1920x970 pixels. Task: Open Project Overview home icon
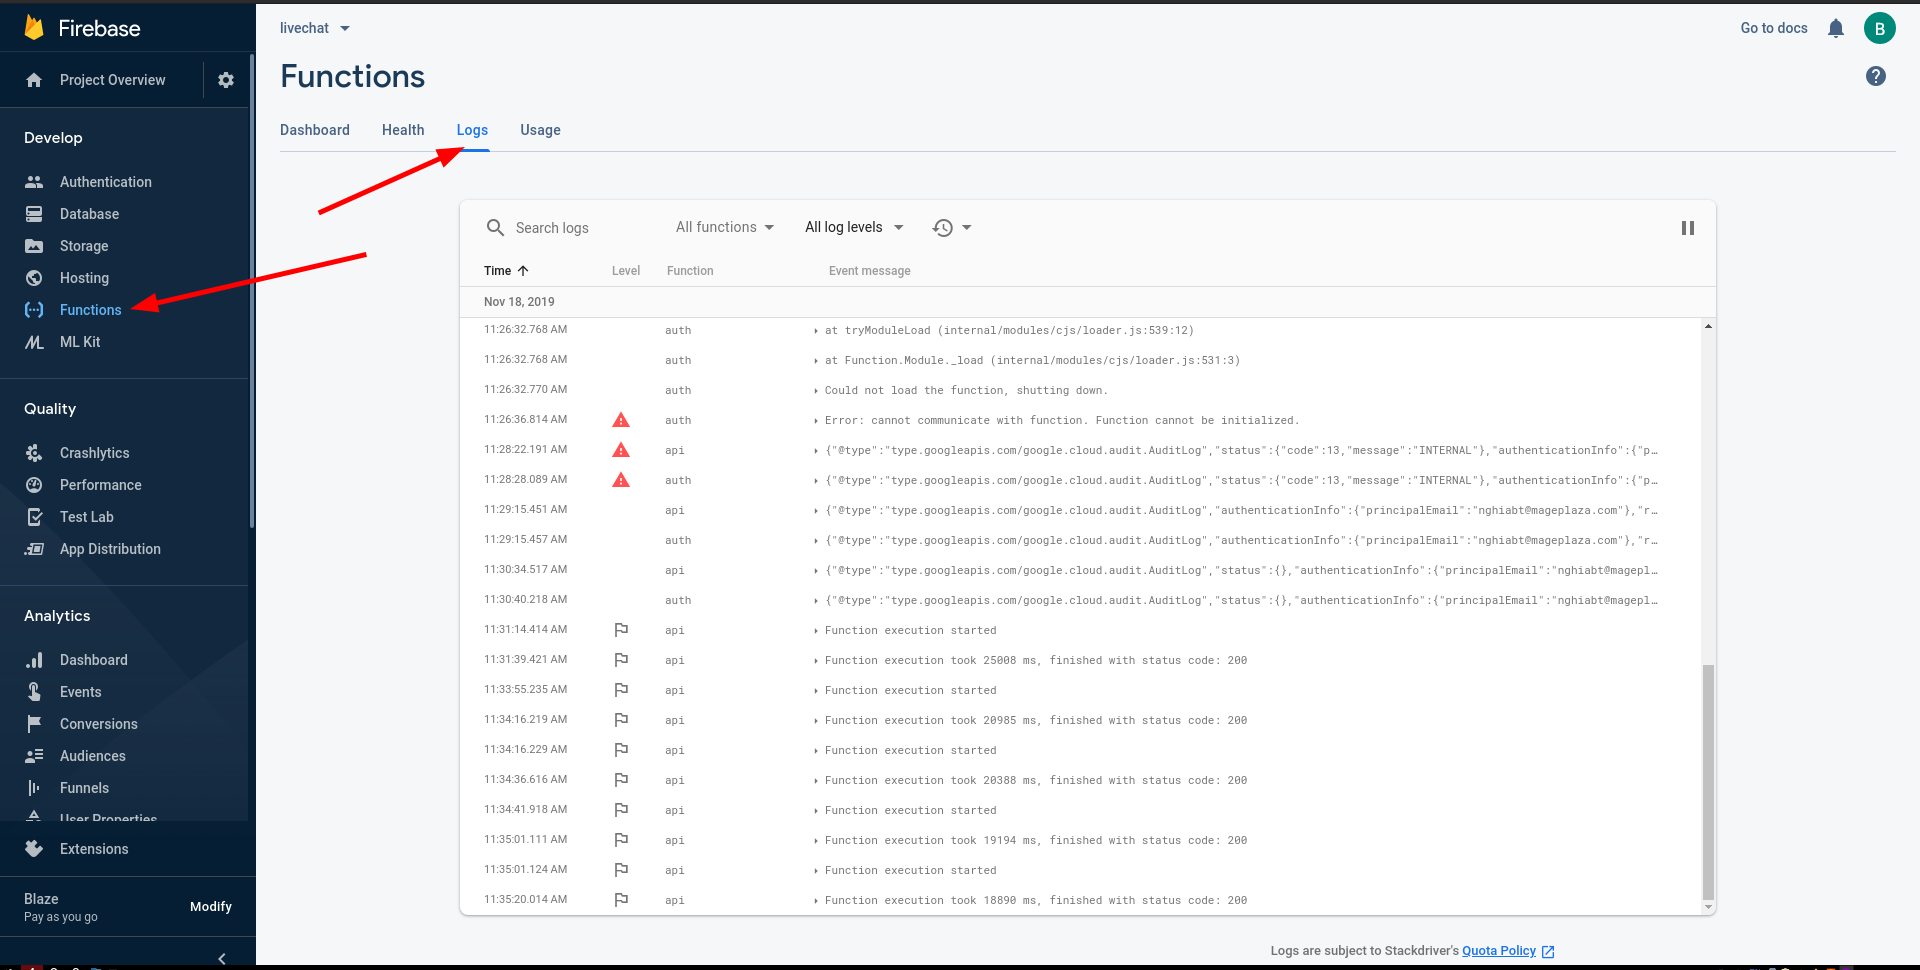pyautogui.click(x=34, y=80)
